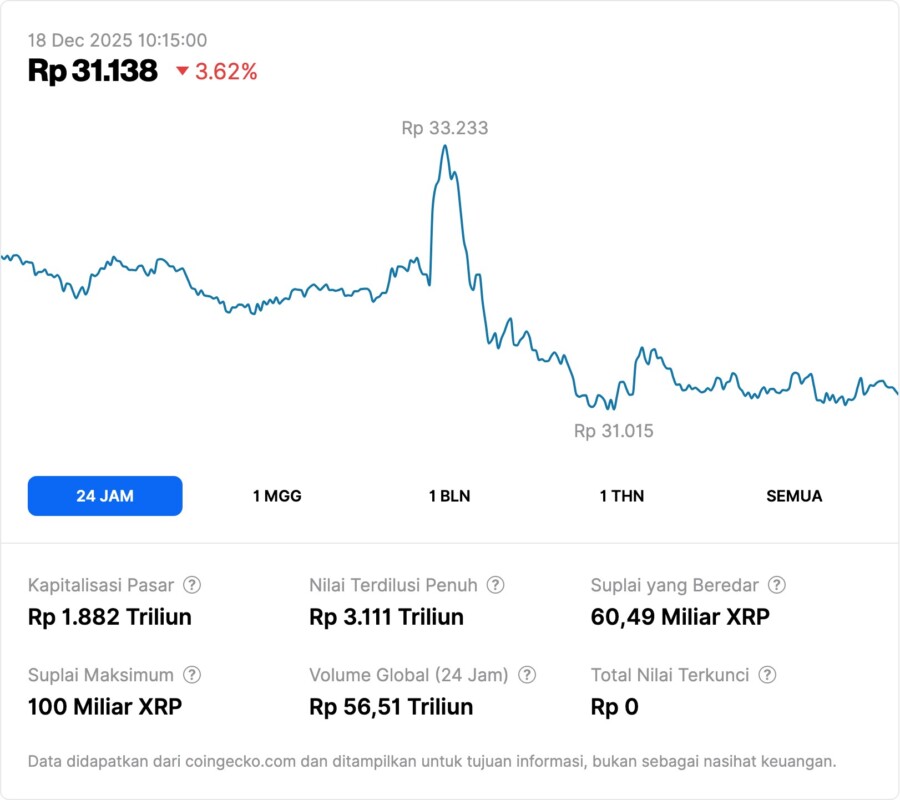This screenshot has height=800, width=900.
Task: Click the Suplai Maksimum question mark icon
Action: coord(192,675)
